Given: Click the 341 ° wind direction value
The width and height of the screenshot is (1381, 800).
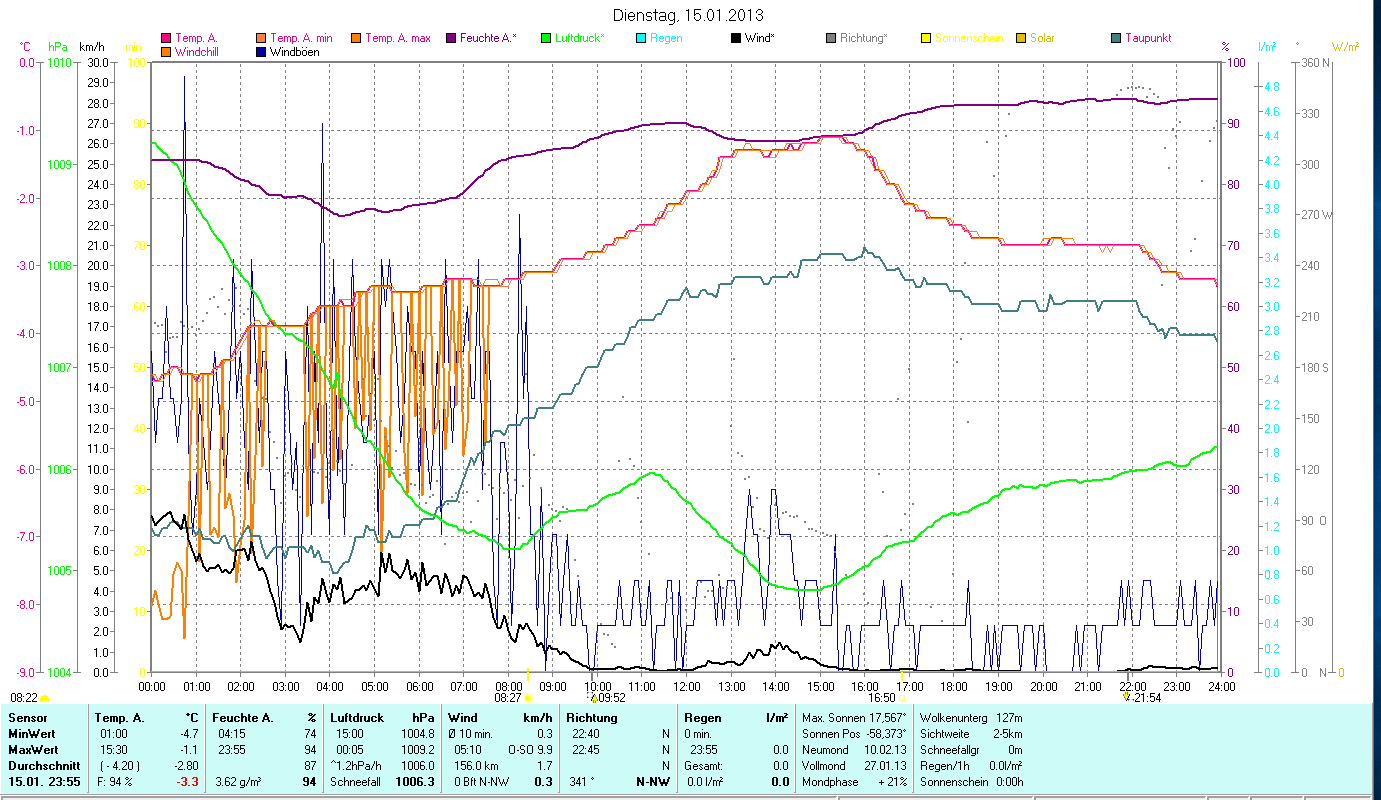Looking at the screenshot, I should pos(583,782).
